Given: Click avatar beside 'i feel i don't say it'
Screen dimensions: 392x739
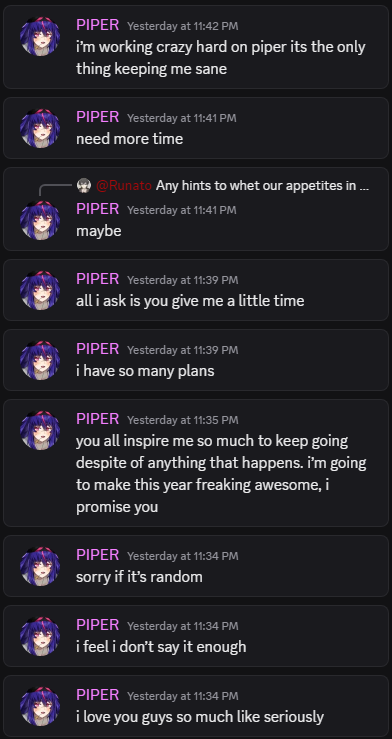Looking at the screenshot, I should pyautogui.click(x=40, y=636).
